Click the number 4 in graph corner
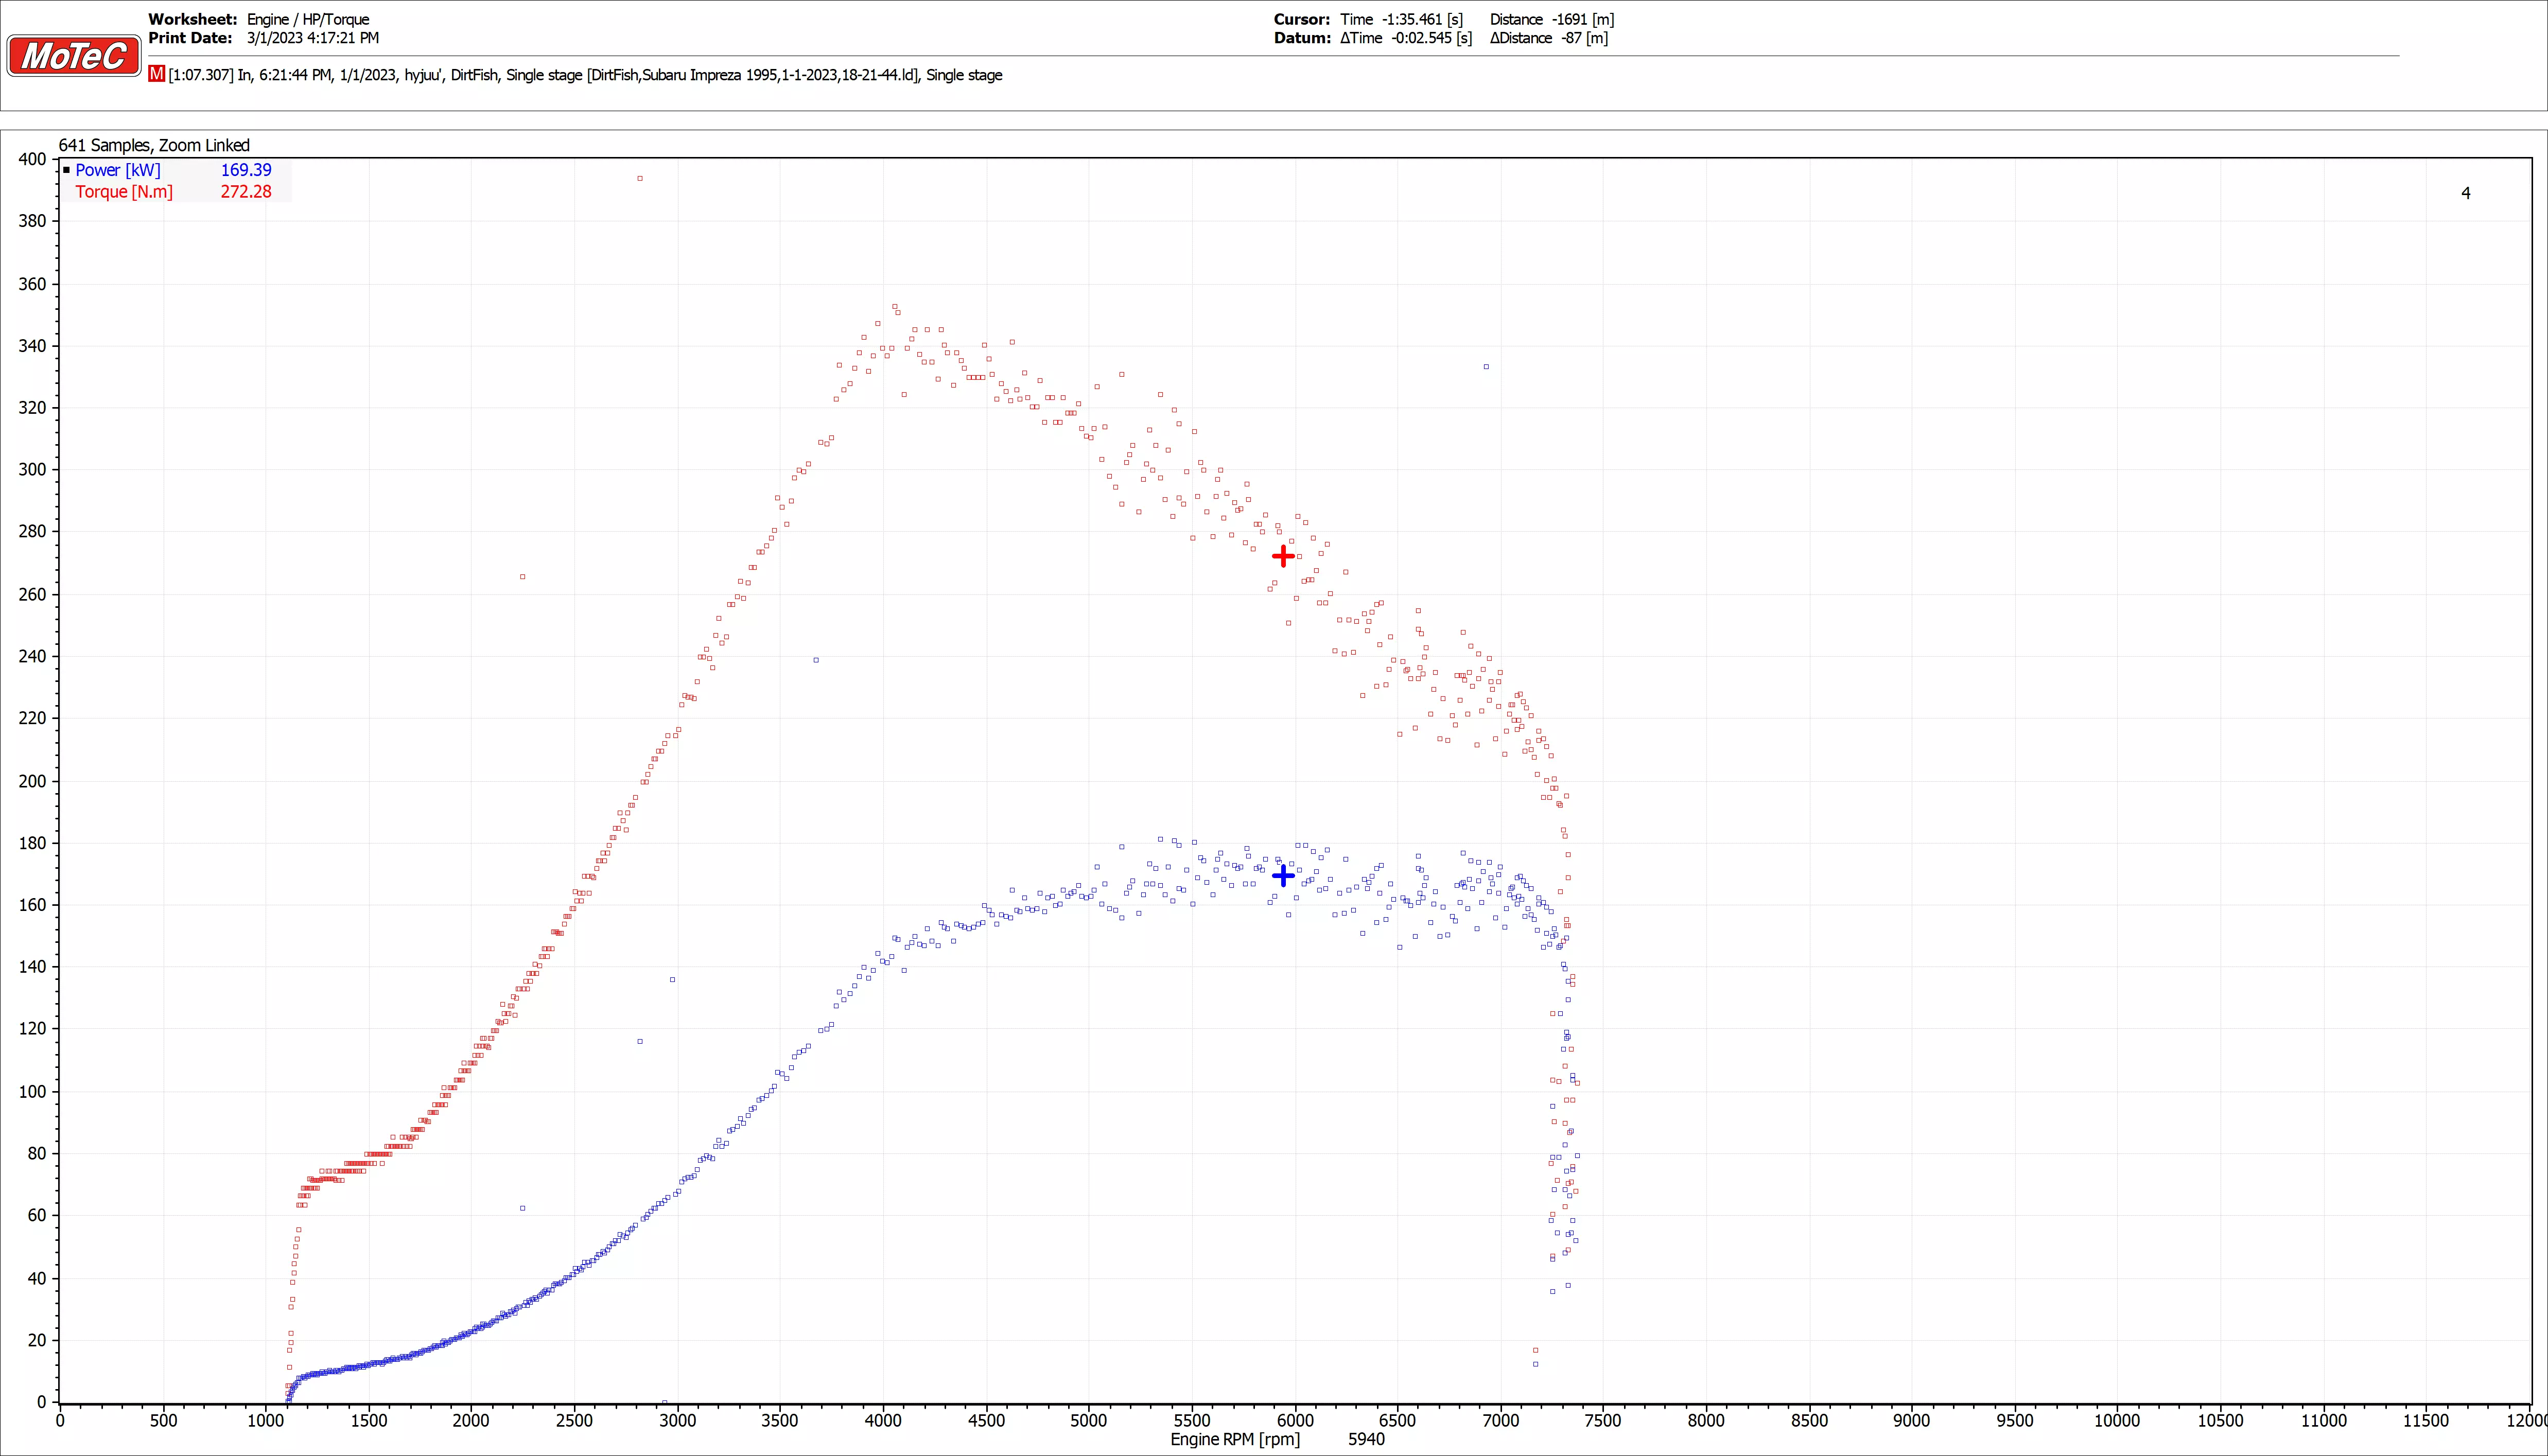2548x1456 pixels. point(2465,193)
